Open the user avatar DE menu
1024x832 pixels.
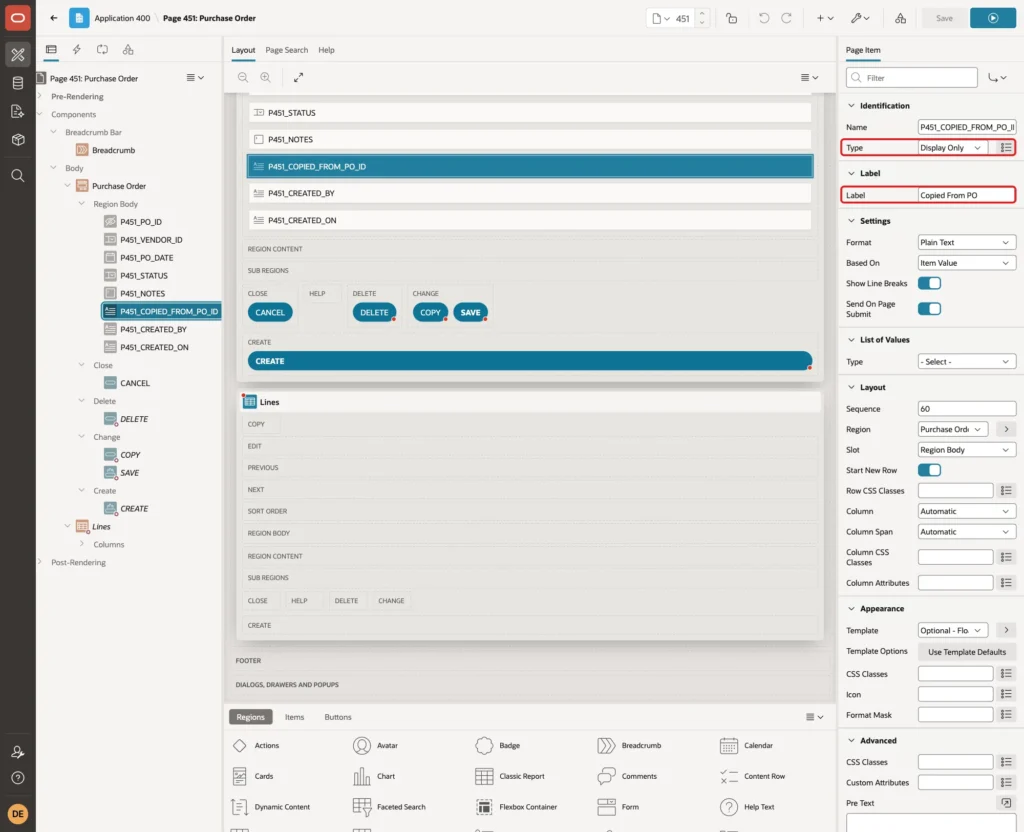coord(18,814)
